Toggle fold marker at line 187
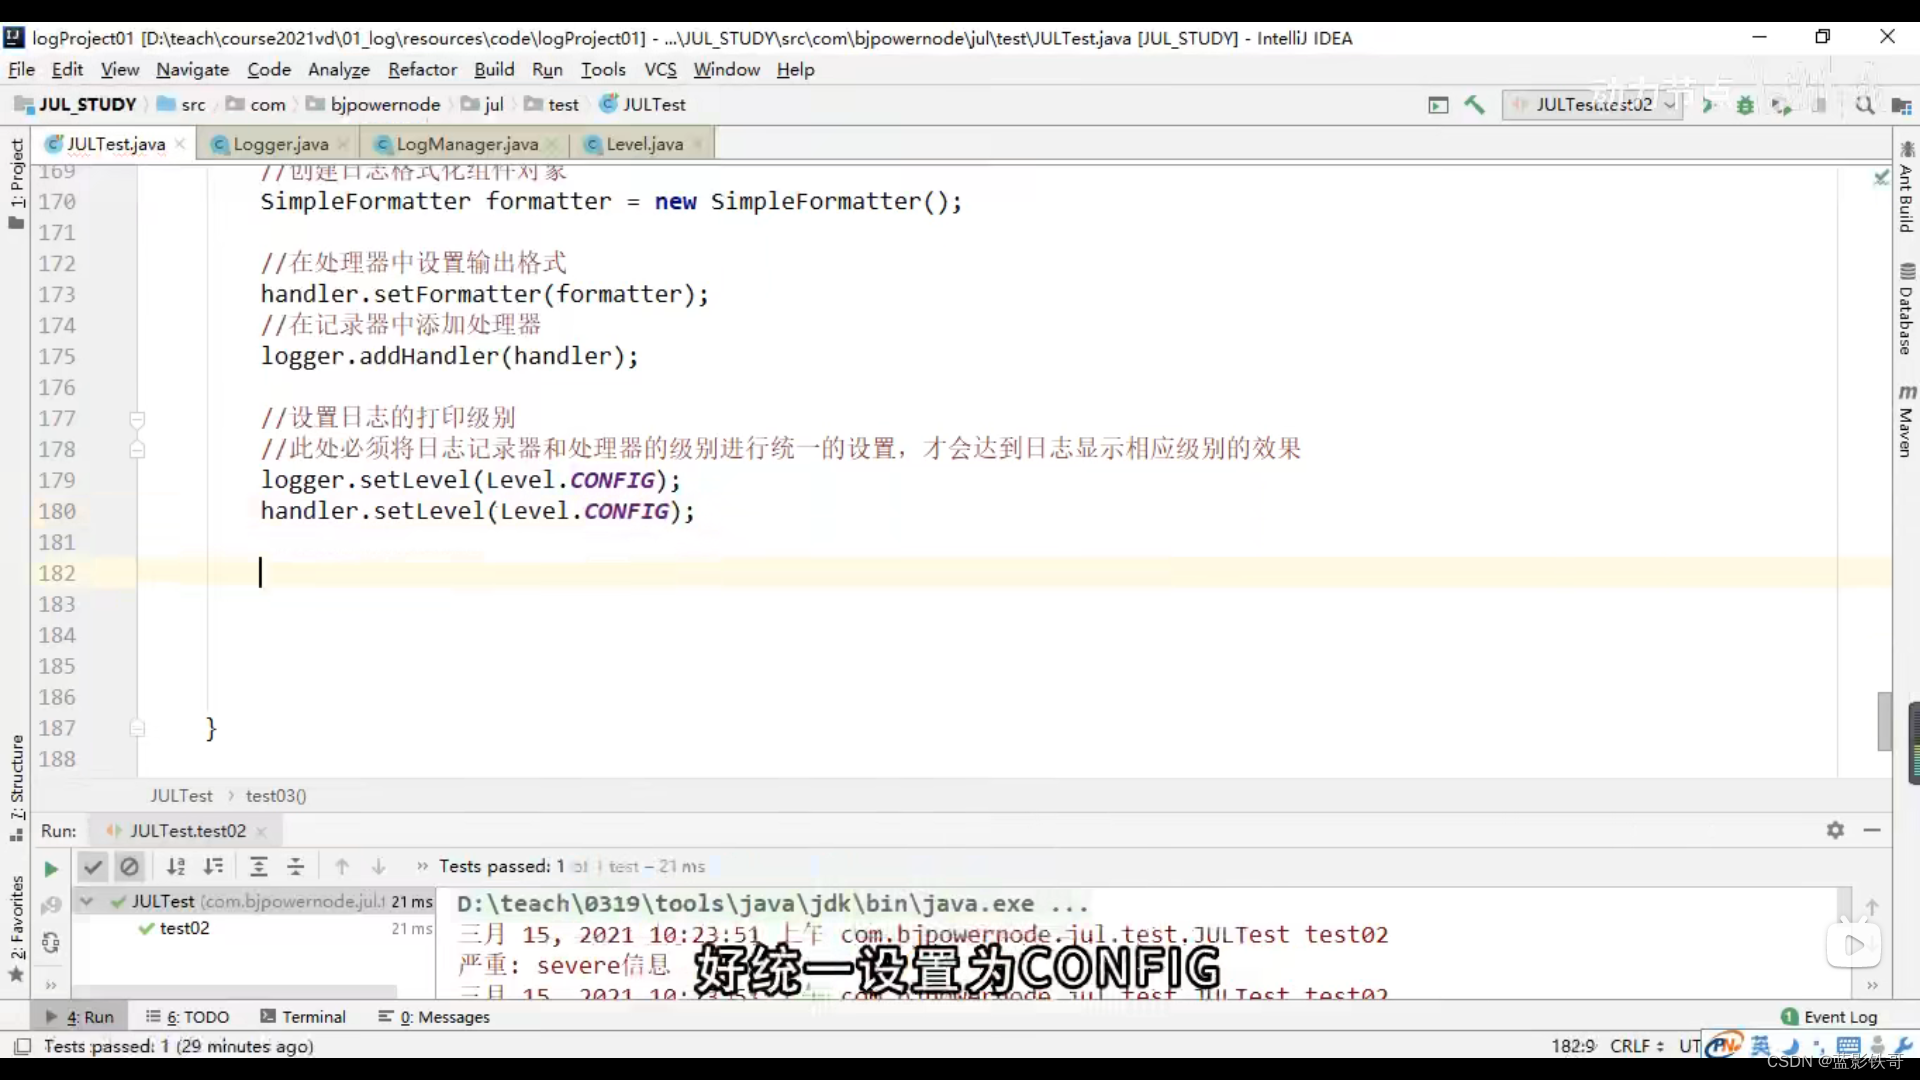This screenshot has width=1920, height=1080. 138,729
